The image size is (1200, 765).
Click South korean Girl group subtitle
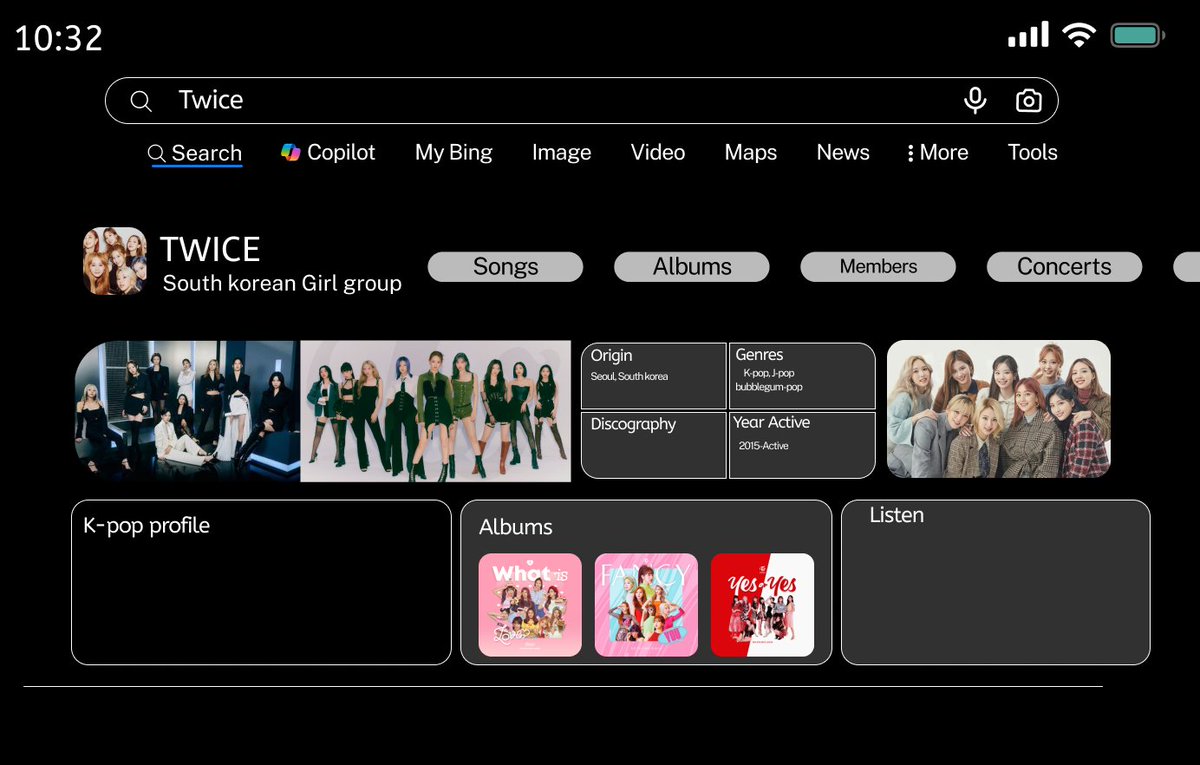tap(282, 284)
